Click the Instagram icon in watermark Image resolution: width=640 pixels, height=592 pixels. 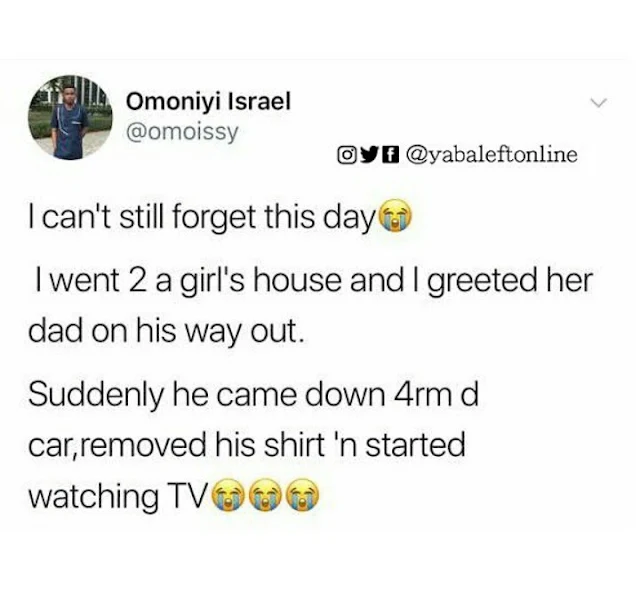(344, 155)
